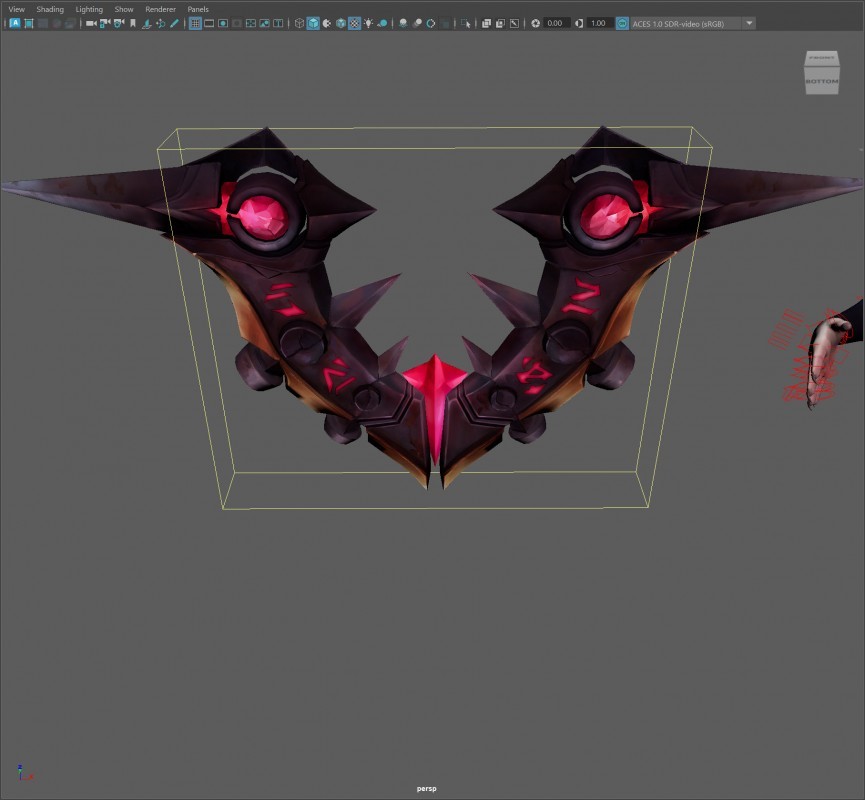Viewport: 865px width, 800px height.
Task: Click the Exposure icon beside 0.00
Action: point(536,23)
